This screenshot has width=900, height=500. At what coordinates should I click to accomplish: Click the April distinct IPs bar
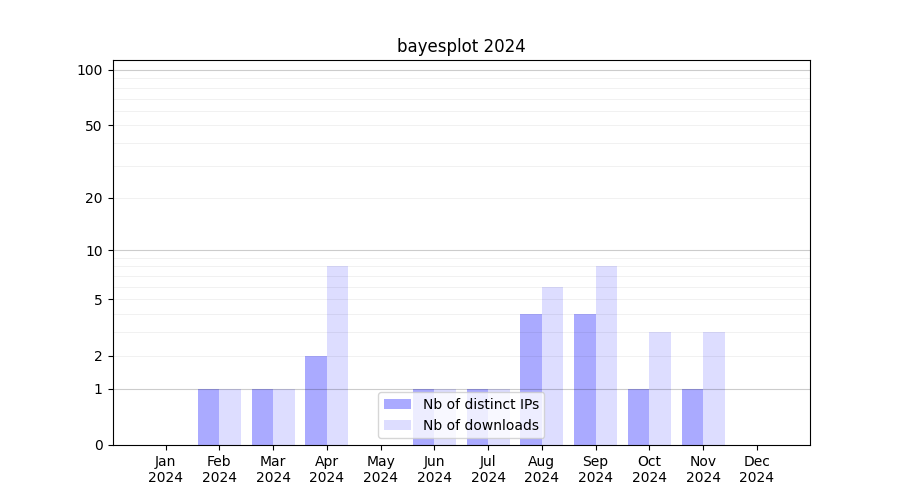coord(316,400)
